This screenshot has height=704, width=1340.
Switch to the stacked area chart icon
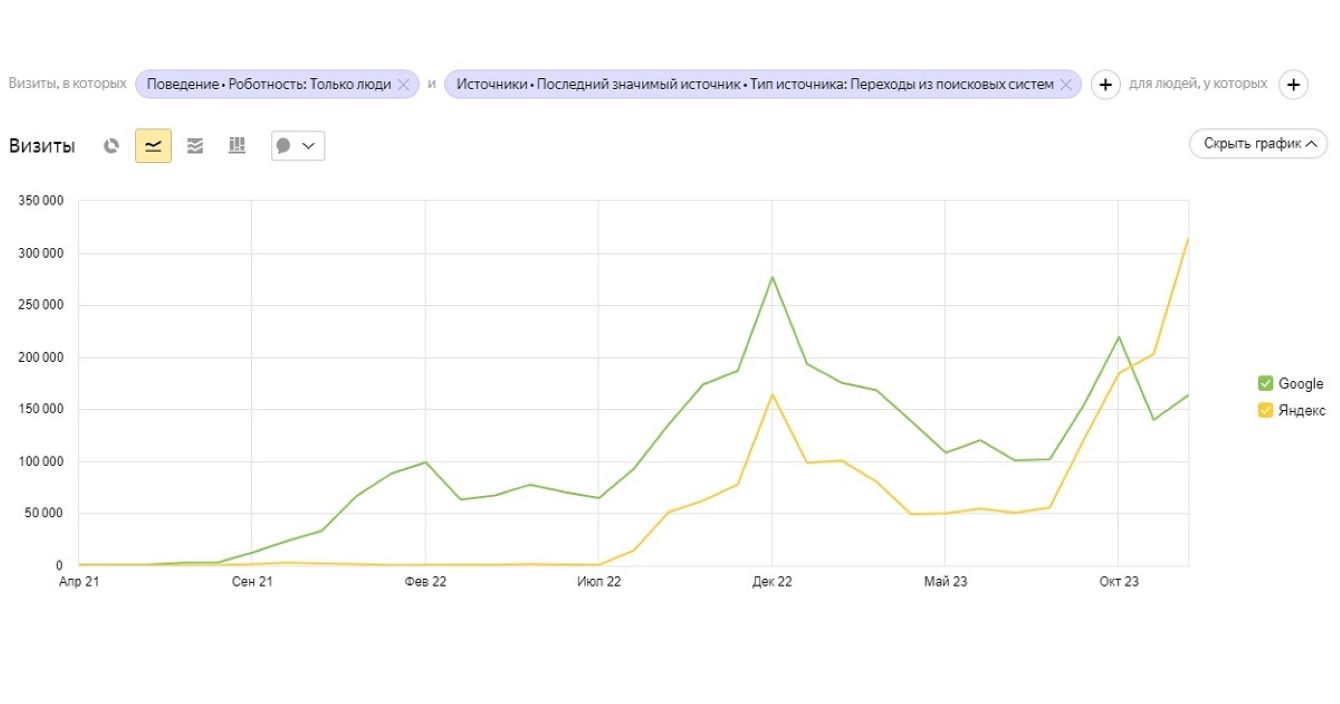pos(195,146)
